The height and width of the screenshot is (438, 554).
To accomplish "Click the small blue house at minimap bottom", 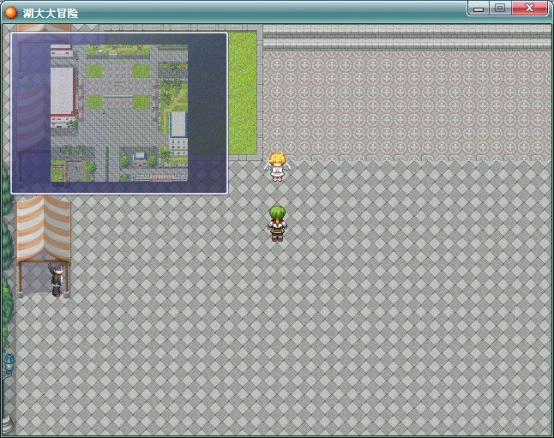I will (140, 158).
